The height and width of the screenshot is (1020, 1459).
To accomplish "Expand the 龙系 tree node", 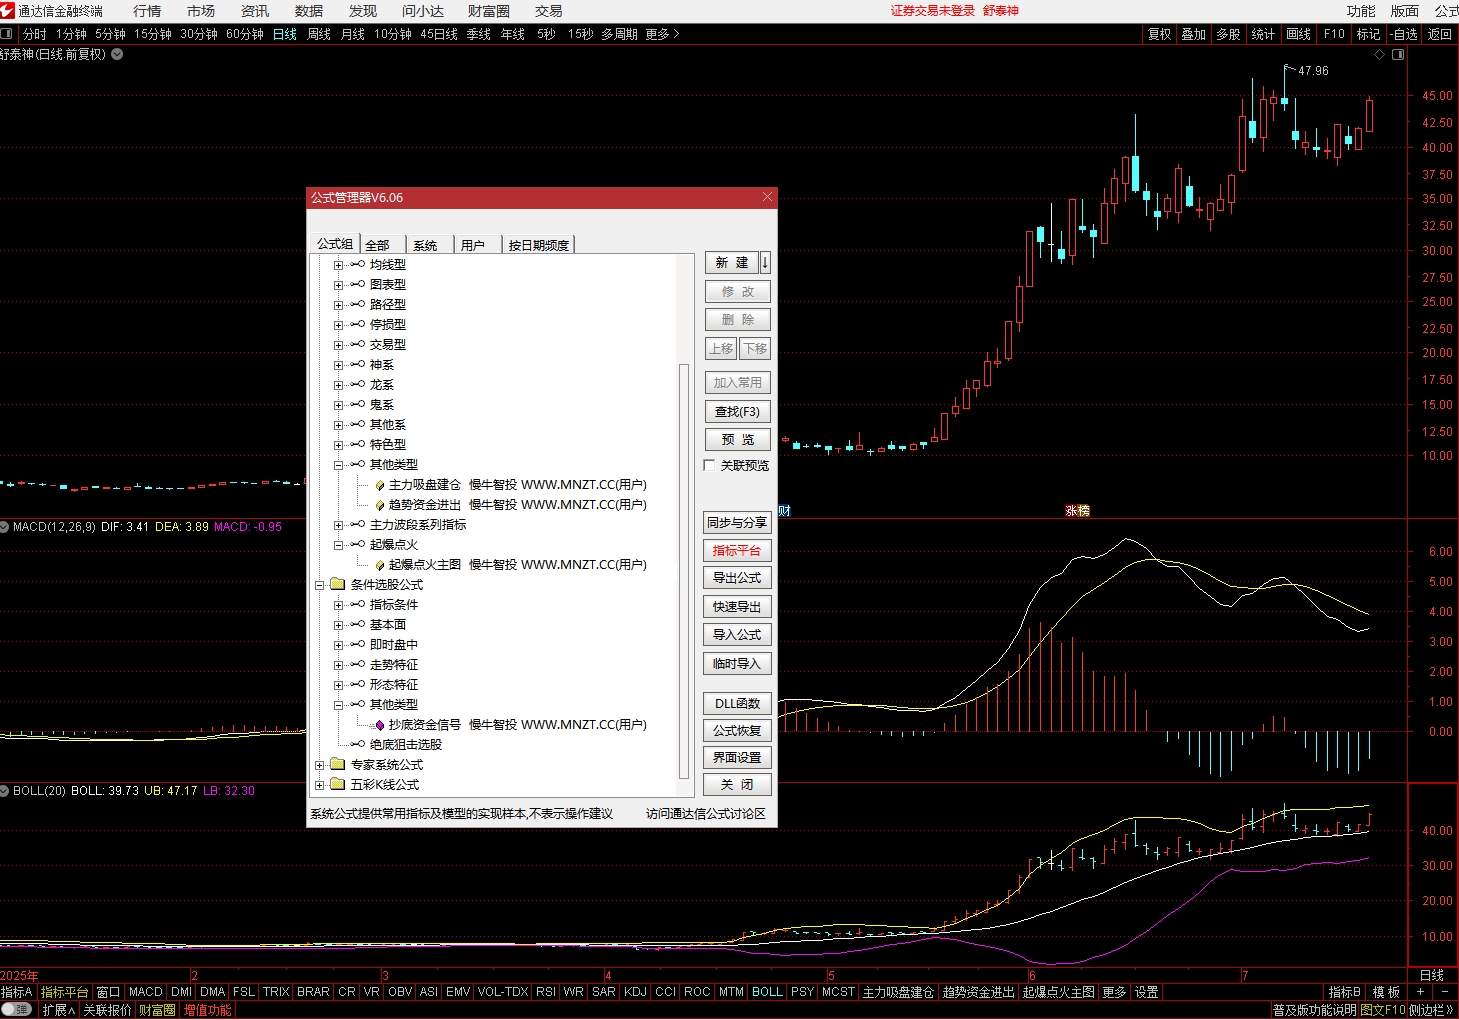I will point(338,385).
